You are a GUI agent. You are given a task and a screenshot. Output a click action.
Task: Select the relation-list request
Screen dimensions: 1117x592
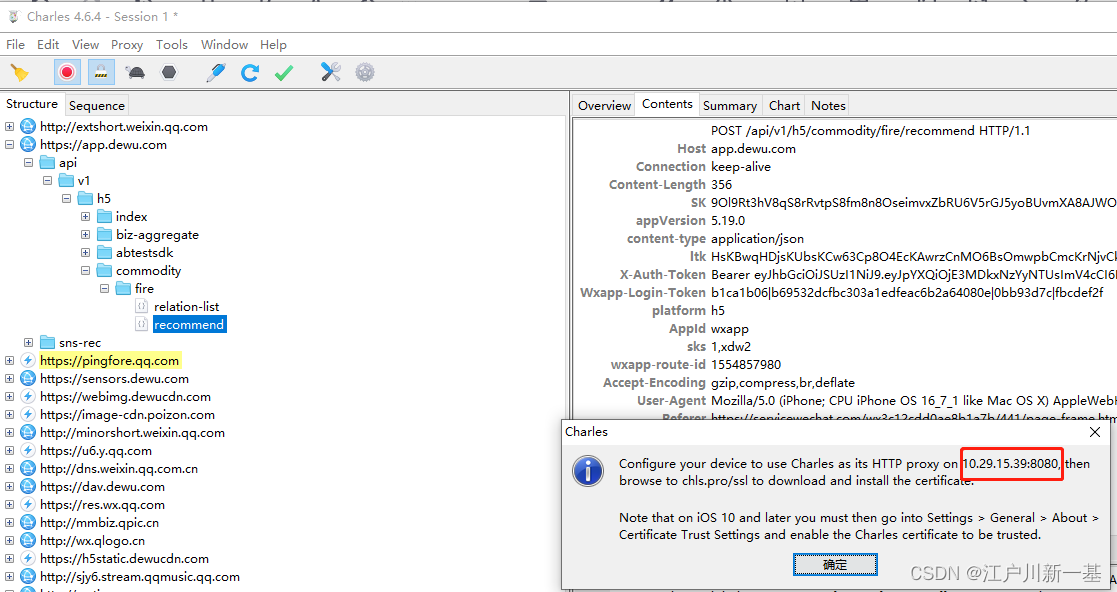[187, 306]
